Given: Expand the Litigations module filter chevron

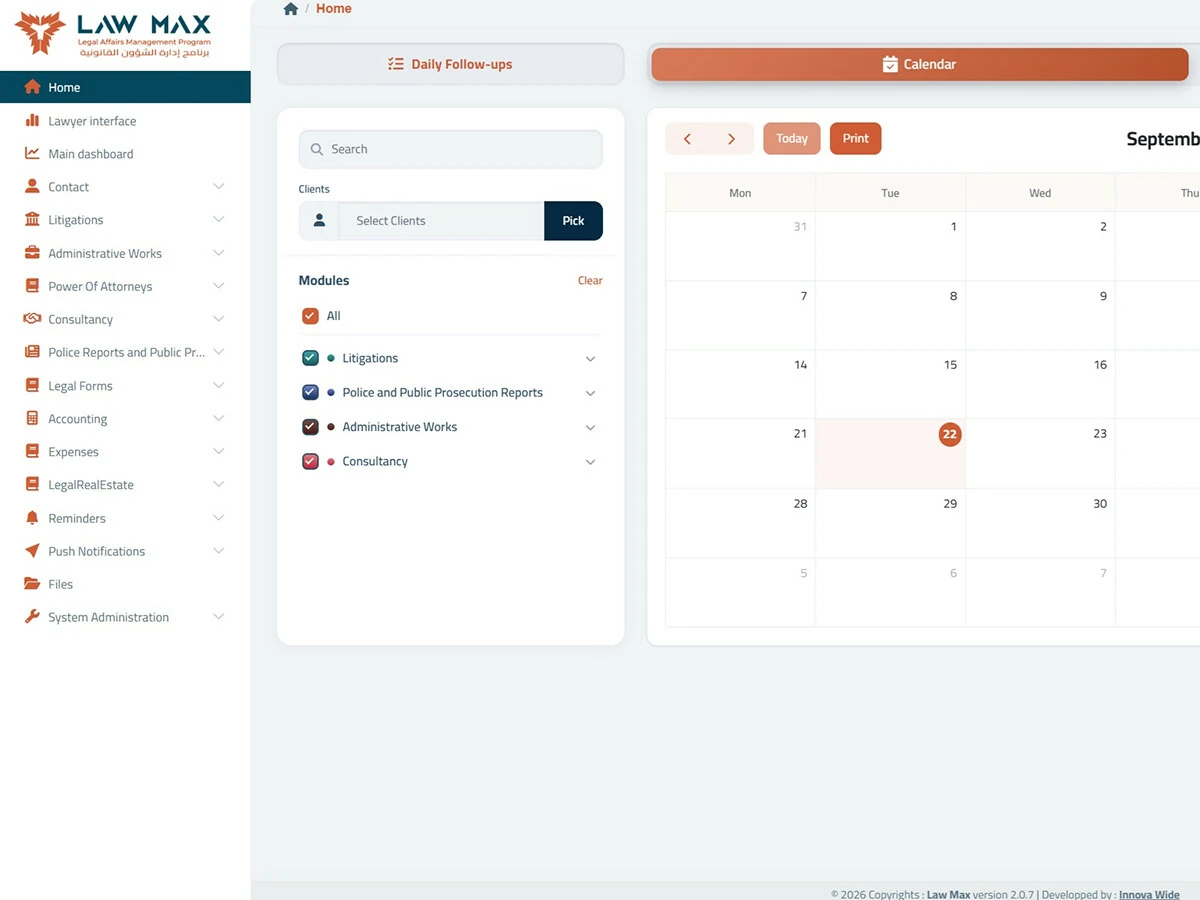Looking at the screenshot, I should (590, 359).
